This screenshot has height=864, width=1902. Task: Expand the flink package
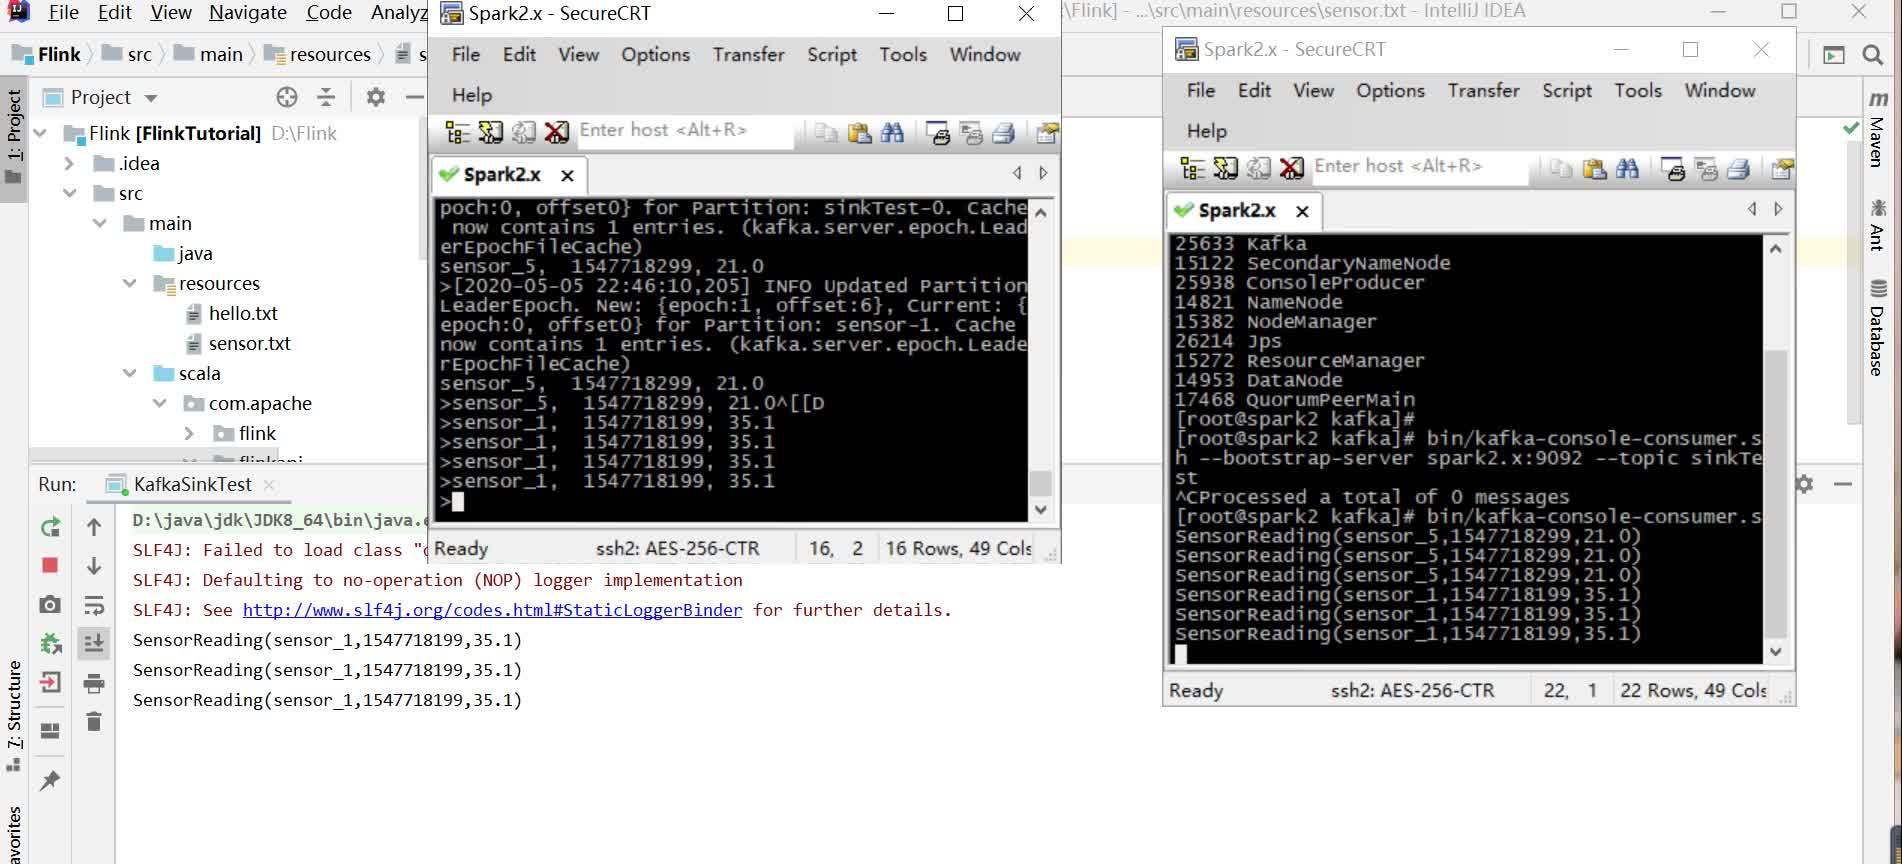click(190, 433)
